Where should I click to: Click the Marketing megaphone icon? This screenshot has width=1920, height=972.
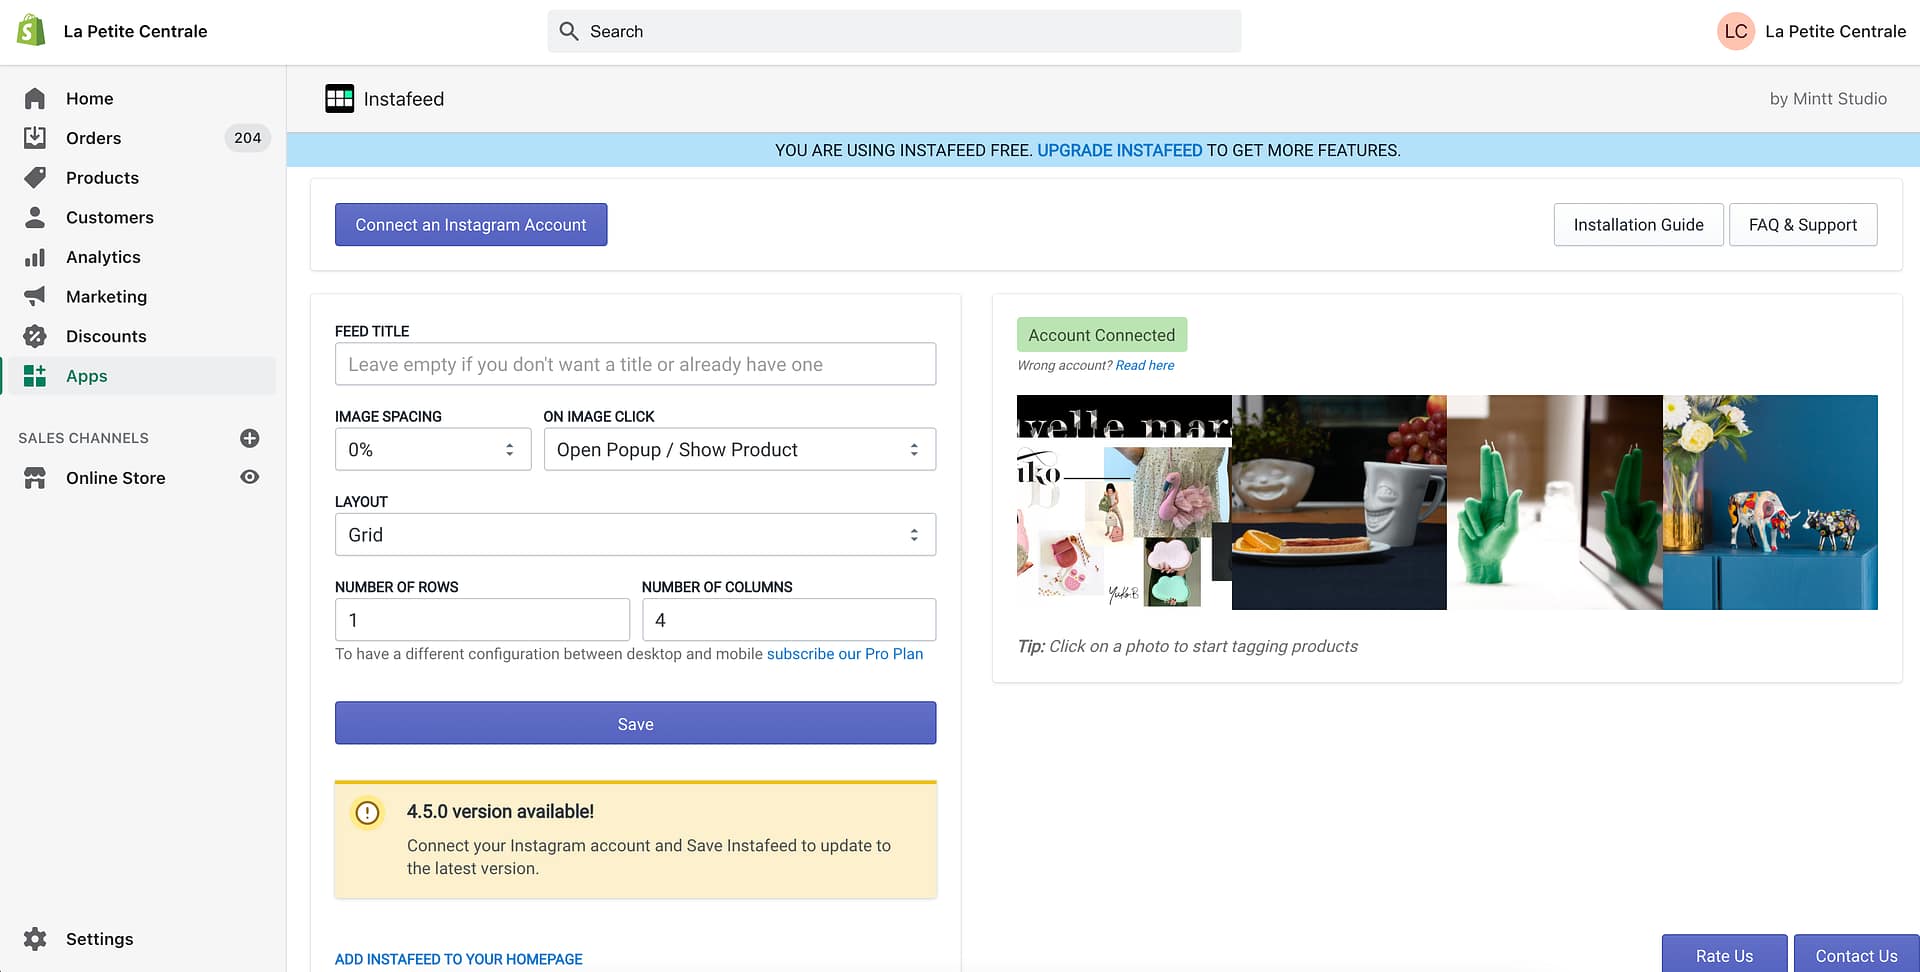pyautogui.click(x=35, y=297)
